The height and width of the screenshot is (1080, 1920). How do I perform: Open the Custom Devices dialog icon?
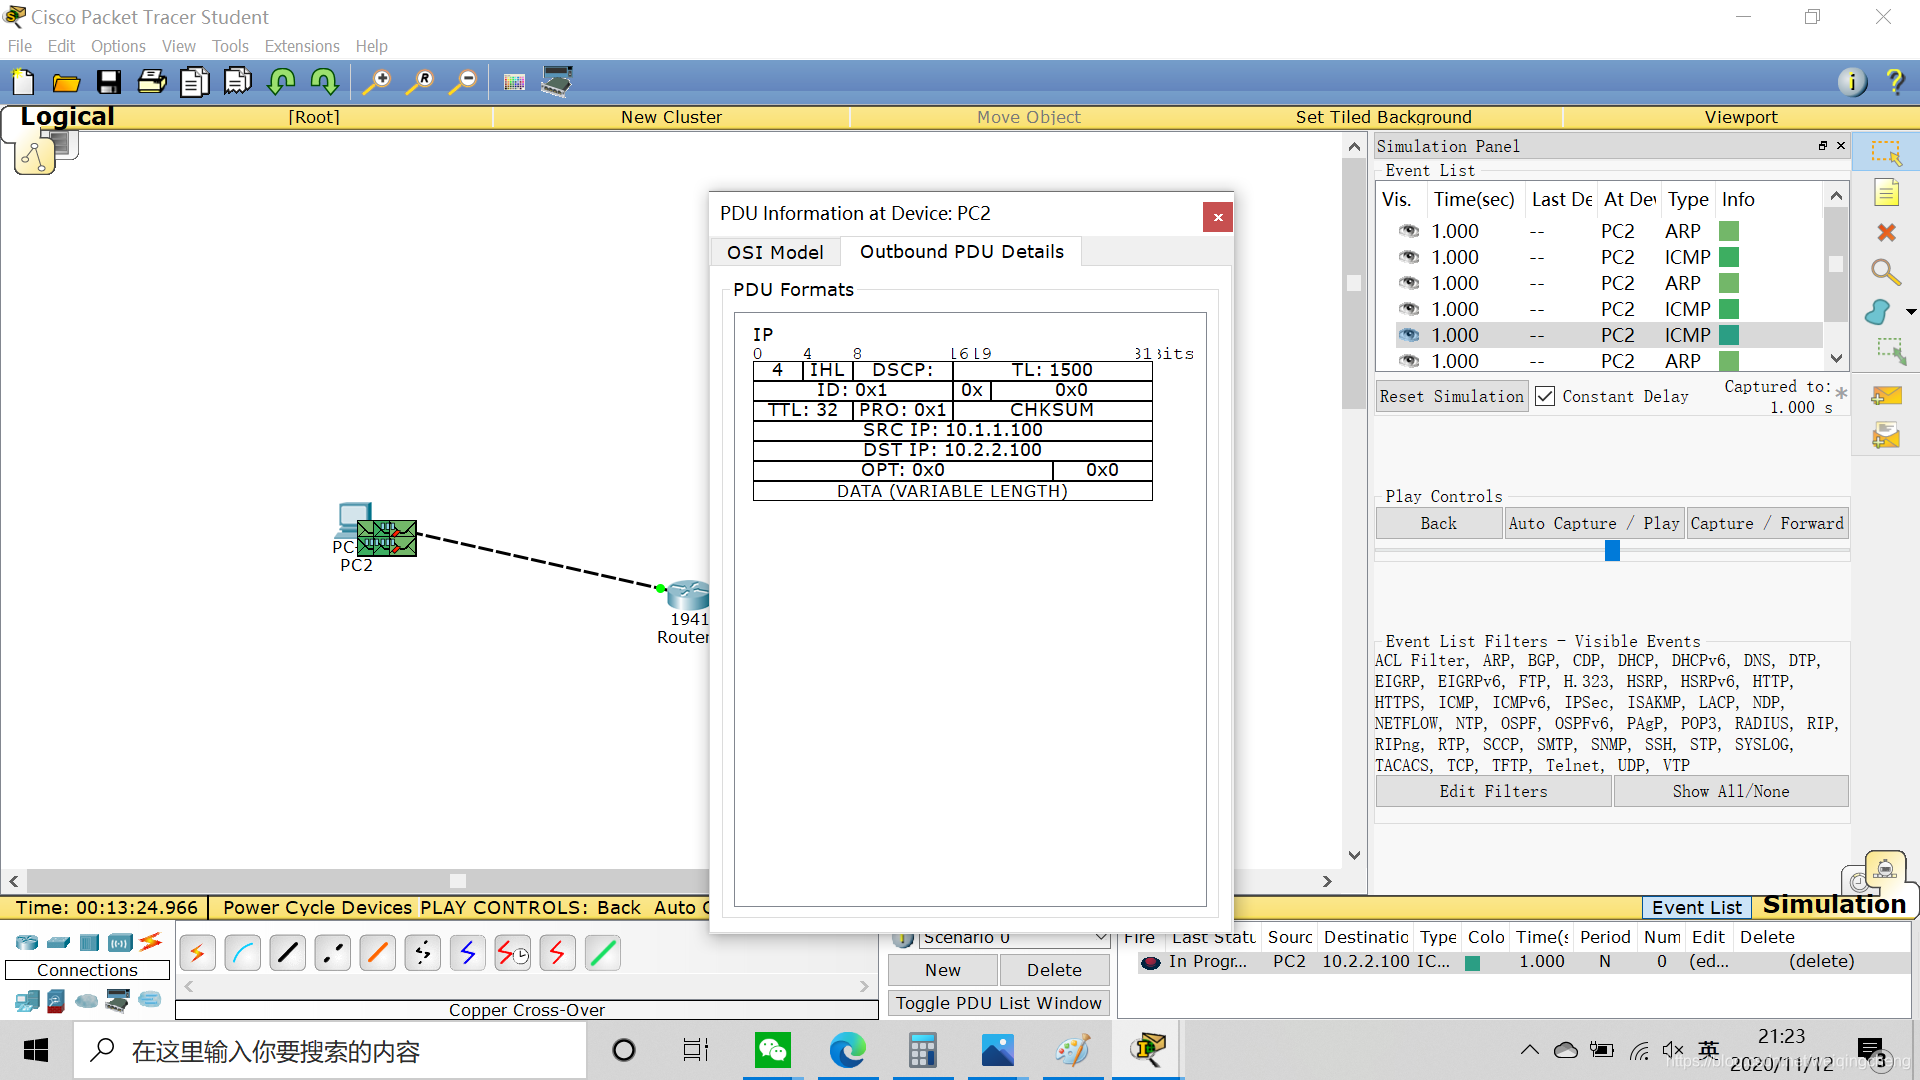click(557, 81)
